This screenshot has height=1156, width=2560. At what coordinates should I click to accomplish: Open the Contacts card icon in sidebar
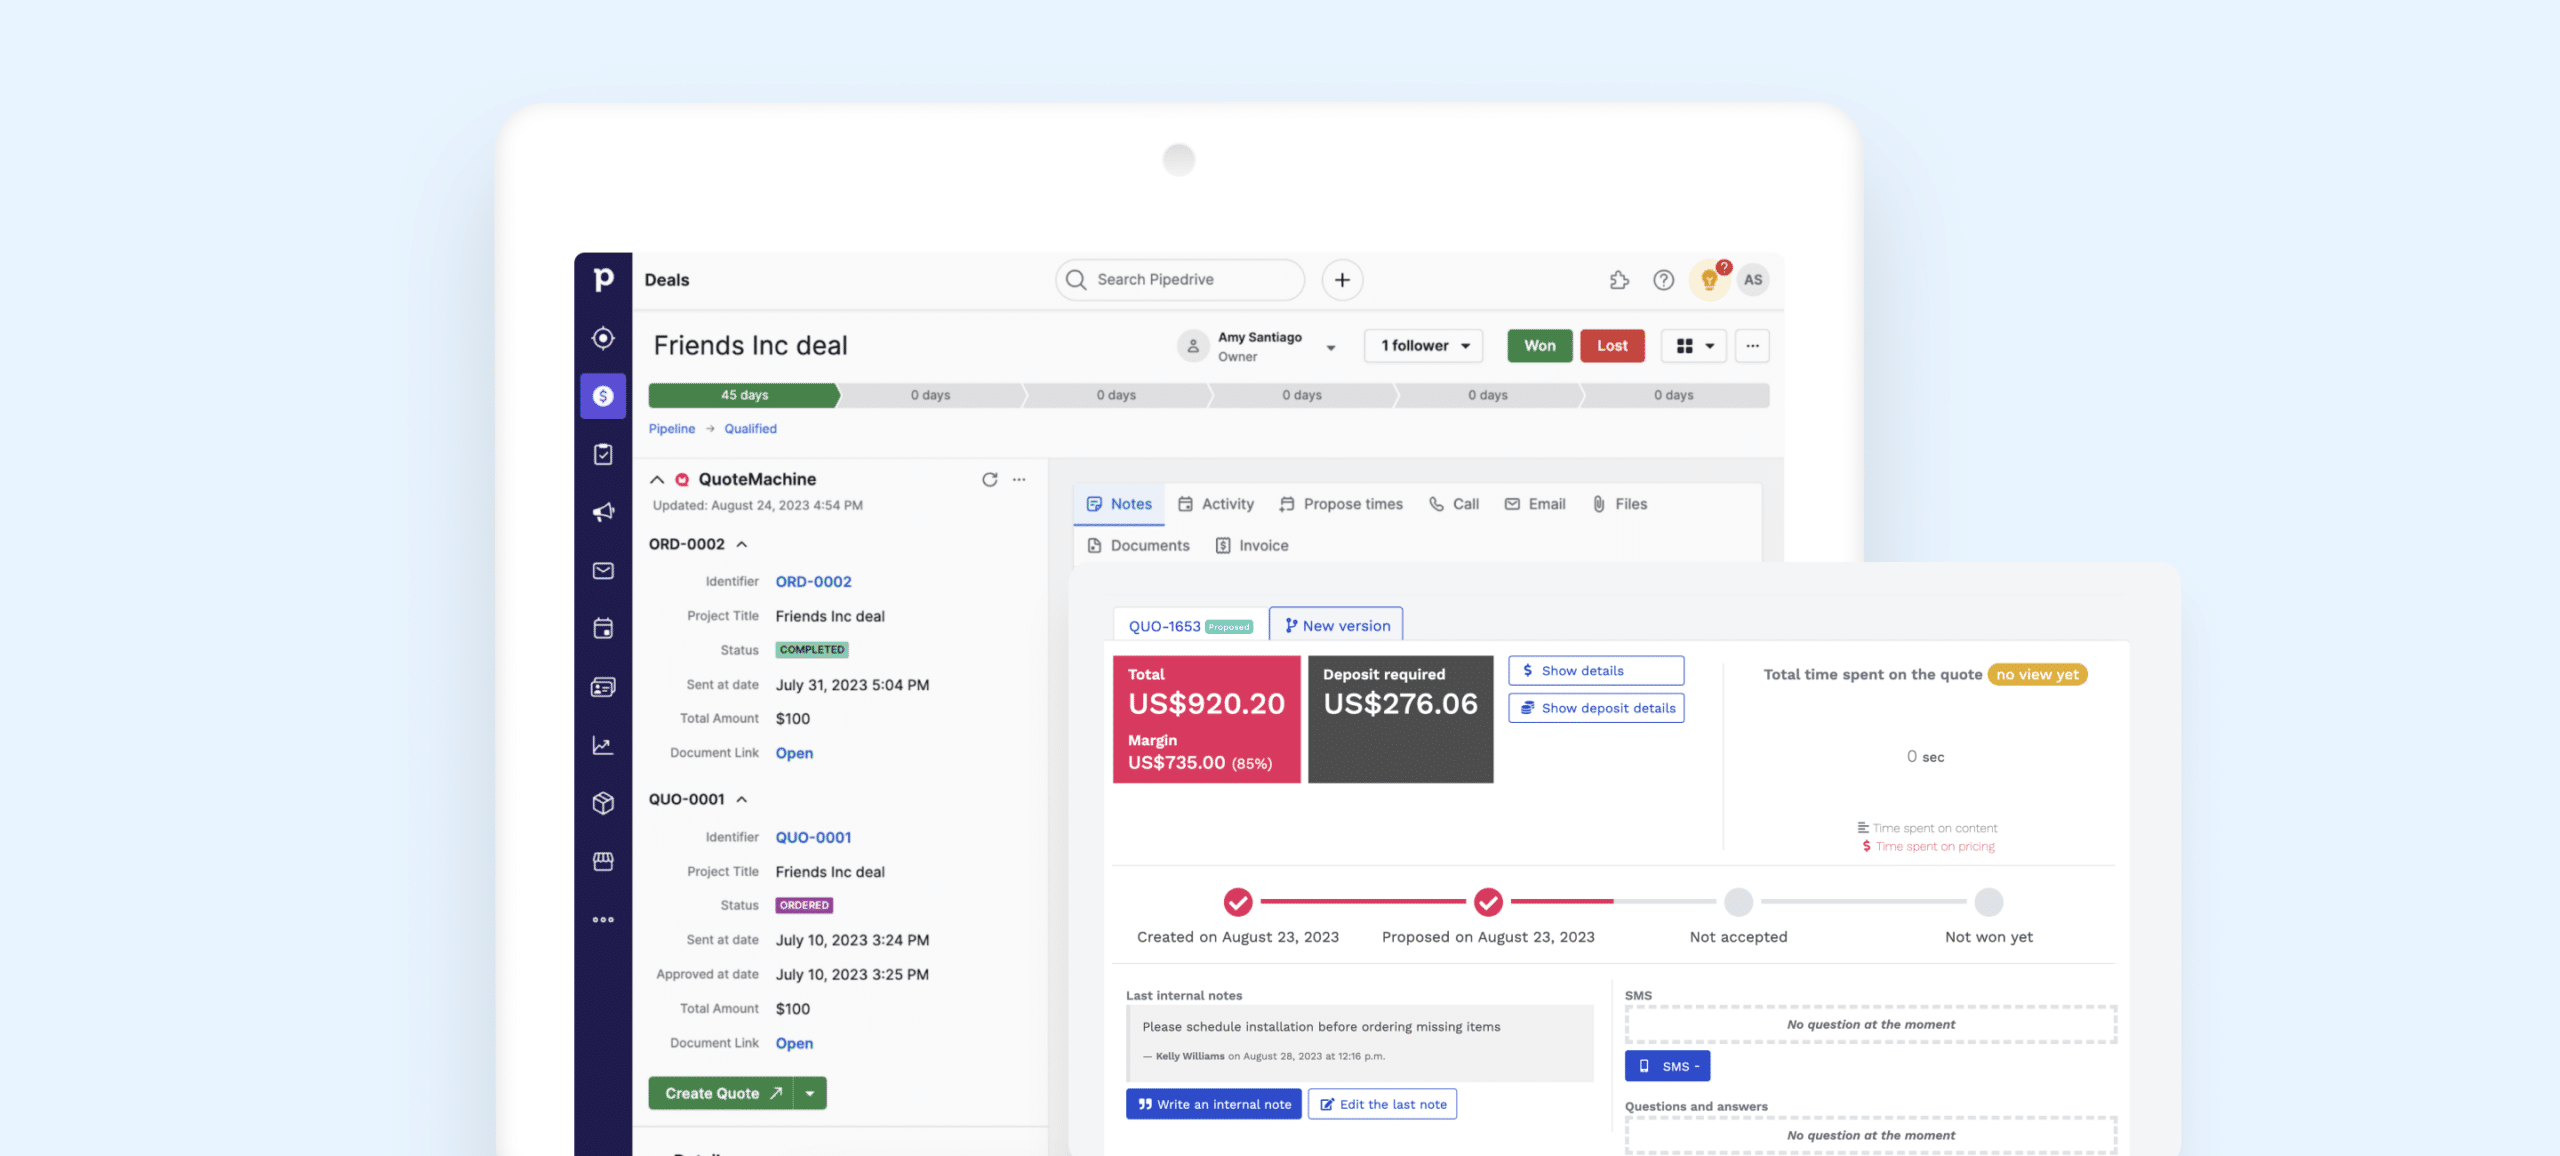point(603,687)
